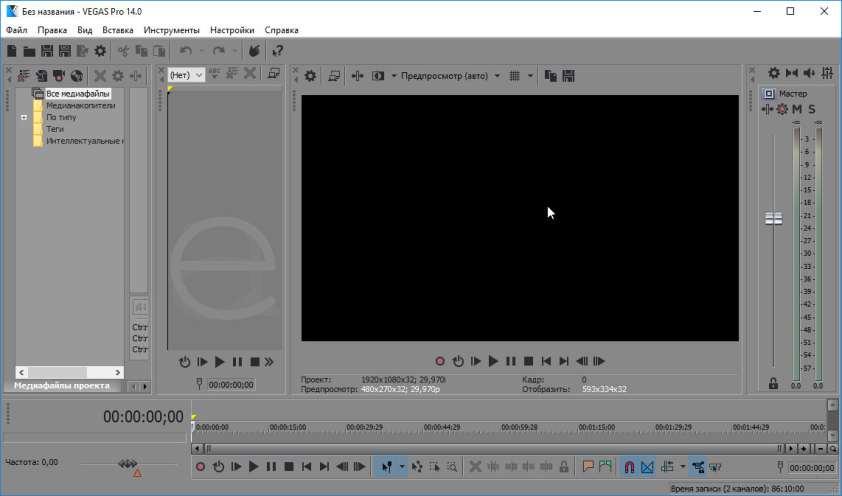
Task: Open master bus audio properties gear
Action: click(x=774, y=72)
